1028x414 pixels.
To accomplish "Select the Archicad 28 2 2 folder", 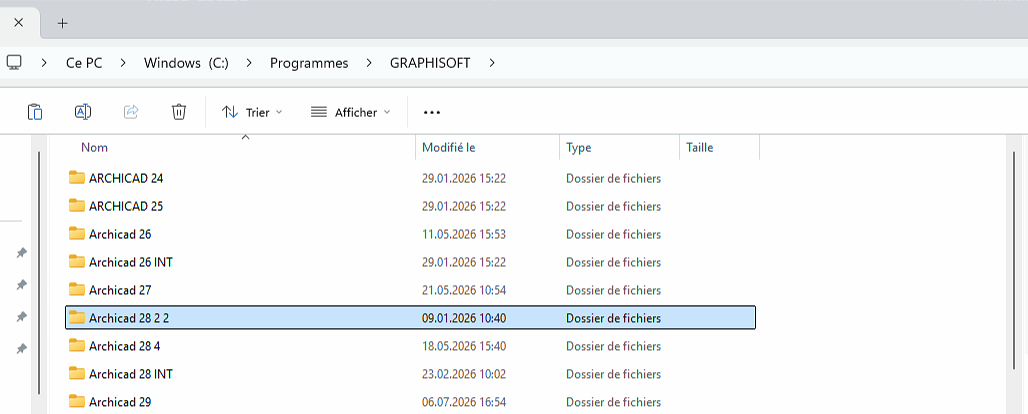I will [x=410, y=318].
